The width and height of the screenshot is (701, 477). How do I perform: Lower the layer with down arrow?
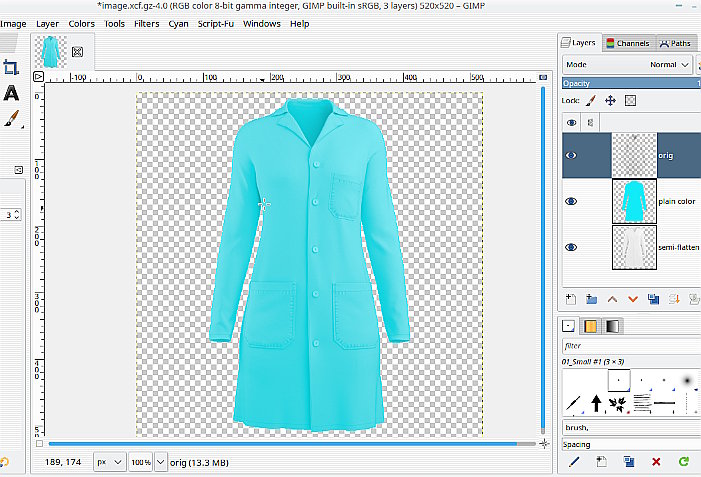click(632, 298)
